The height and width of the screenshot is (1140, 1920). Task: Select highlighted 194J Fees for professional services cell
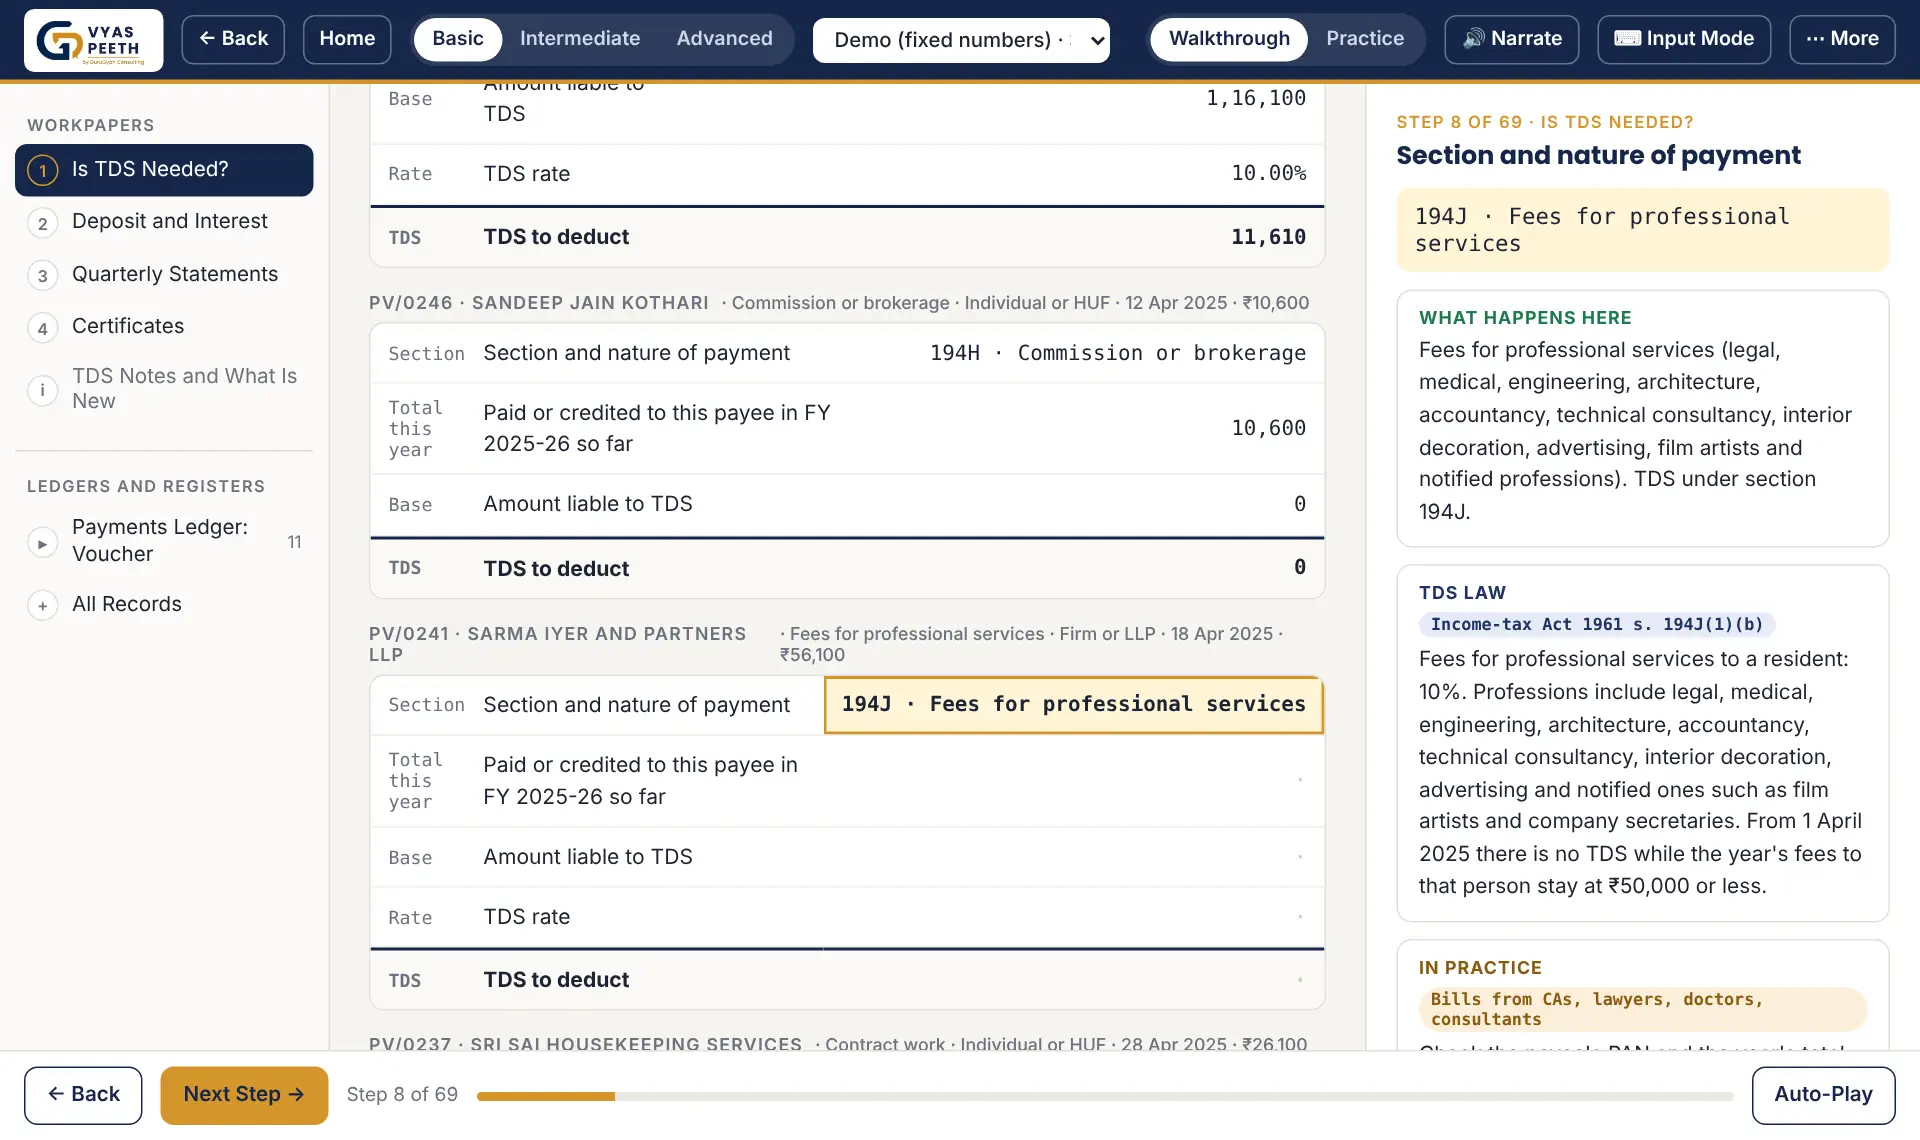[1074, 705]
